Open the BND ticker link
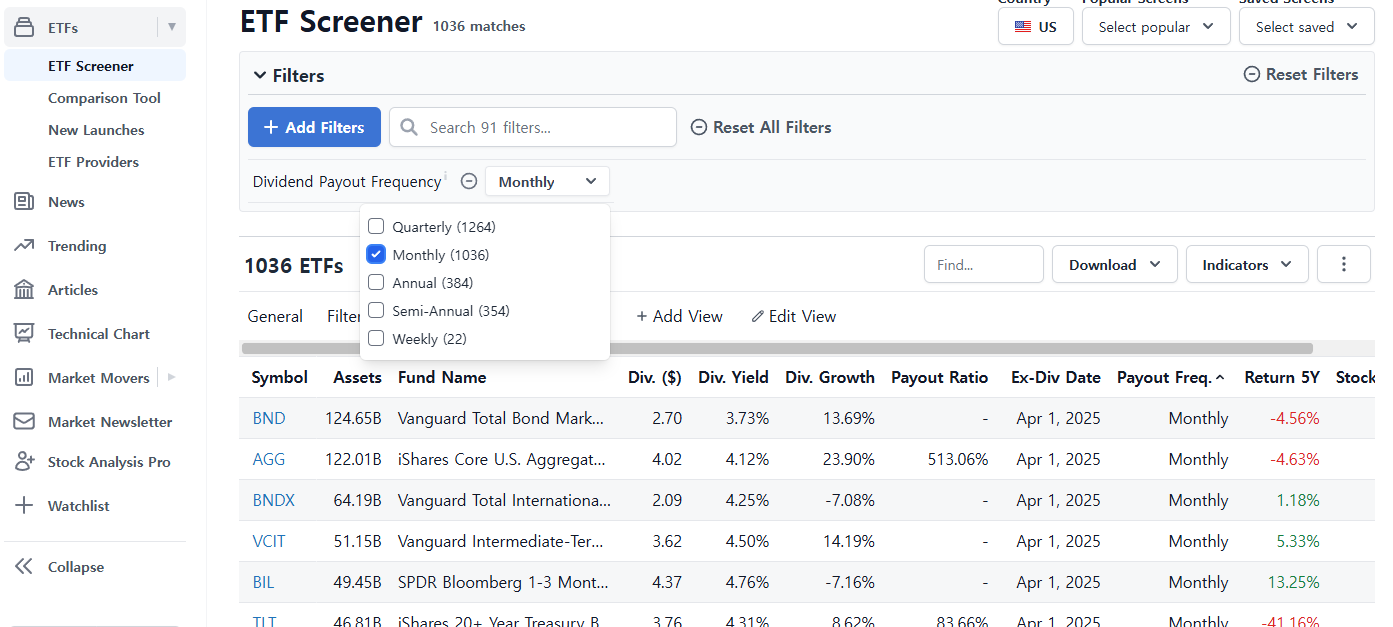The height and width of the screenshot is (627, 1393). tap(268, 418)
